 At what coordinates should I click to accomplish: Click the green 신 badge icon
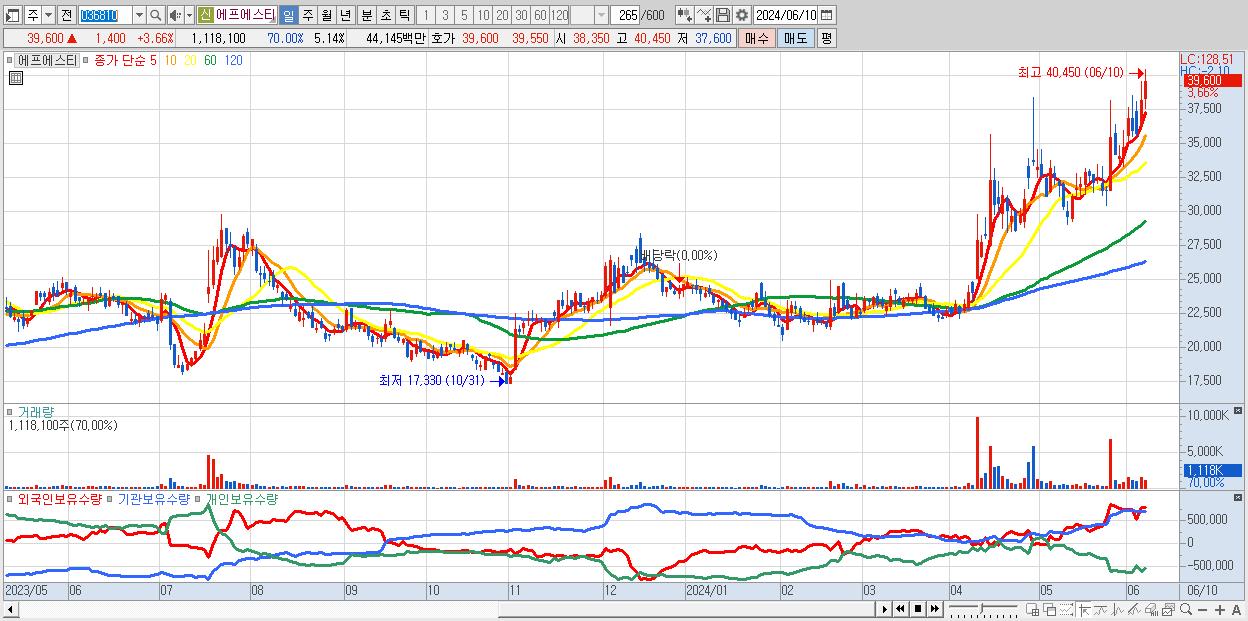tap(205, 15)
